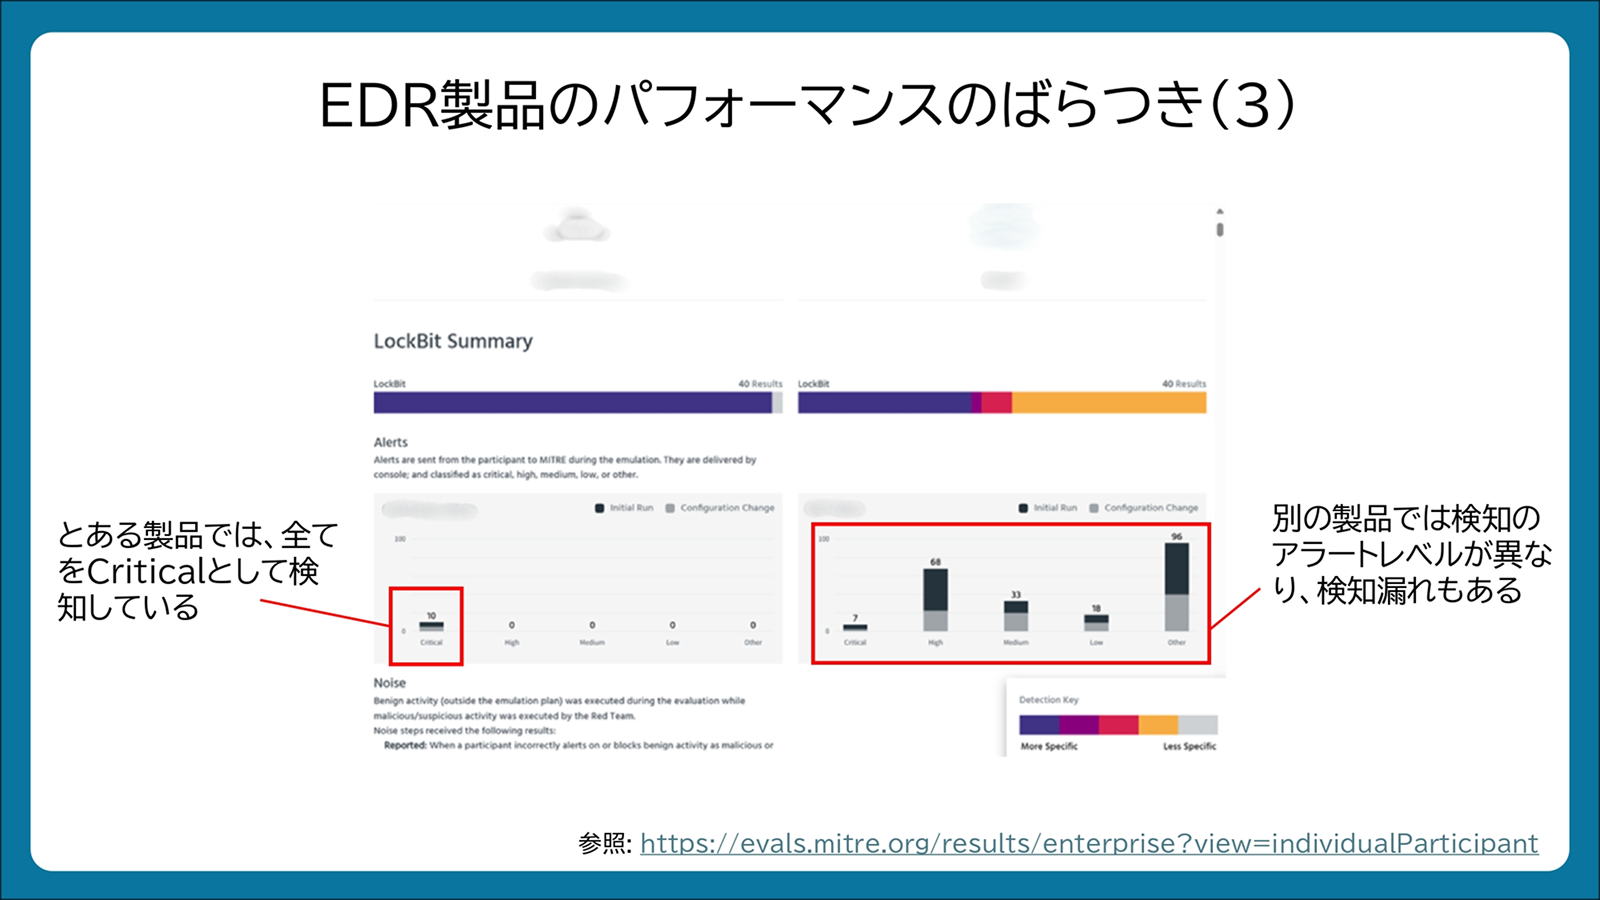Viewport: 1600px width, 900px height.
Task: Select the magenta swatch in Detection Key
Action: tap(1079, 725)
